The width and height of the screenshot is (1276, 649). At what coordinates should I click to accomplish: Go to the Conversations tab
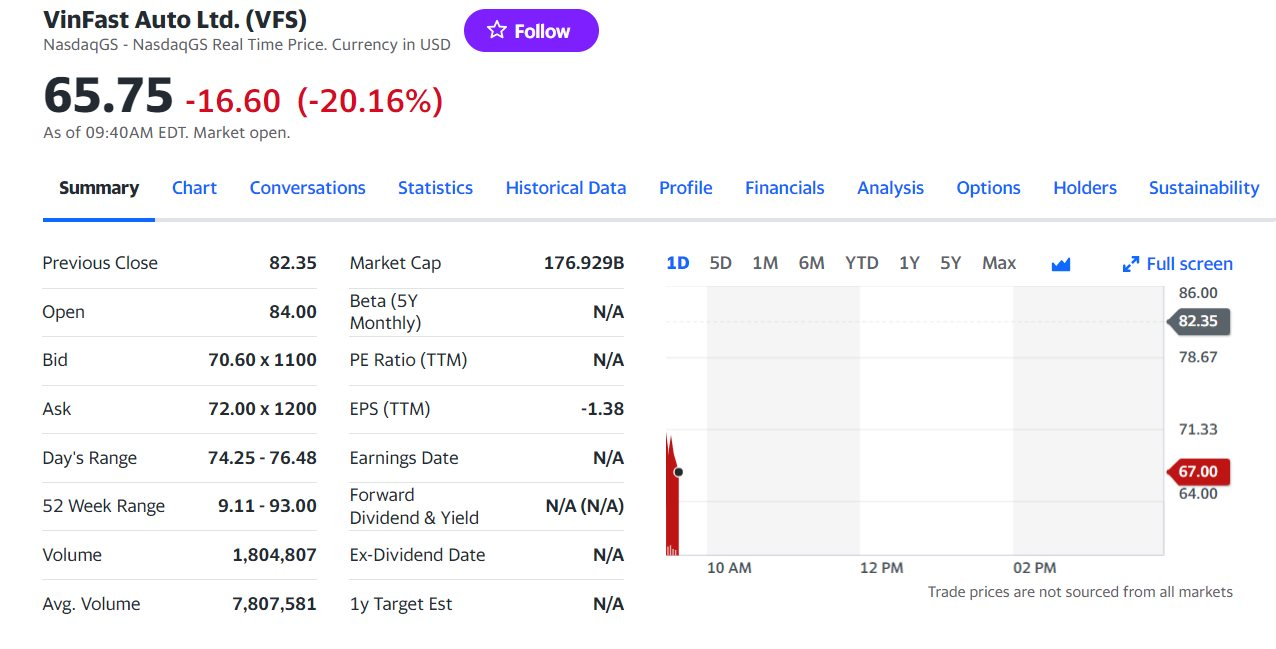[307, 188]
